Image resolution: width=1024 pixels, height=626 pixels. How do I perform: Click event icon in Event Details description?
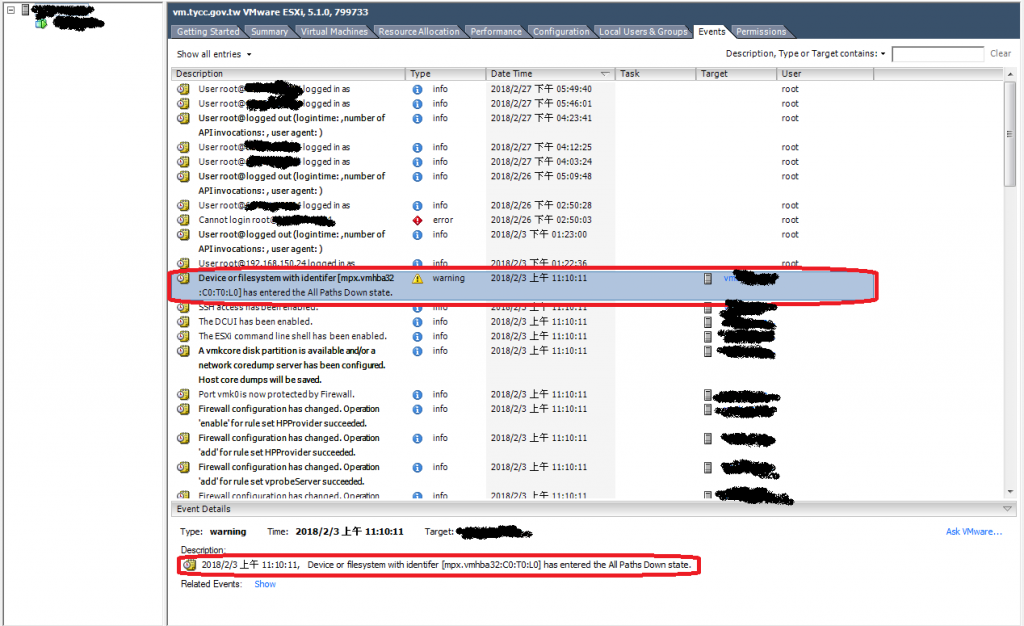[x=189, y=565]
